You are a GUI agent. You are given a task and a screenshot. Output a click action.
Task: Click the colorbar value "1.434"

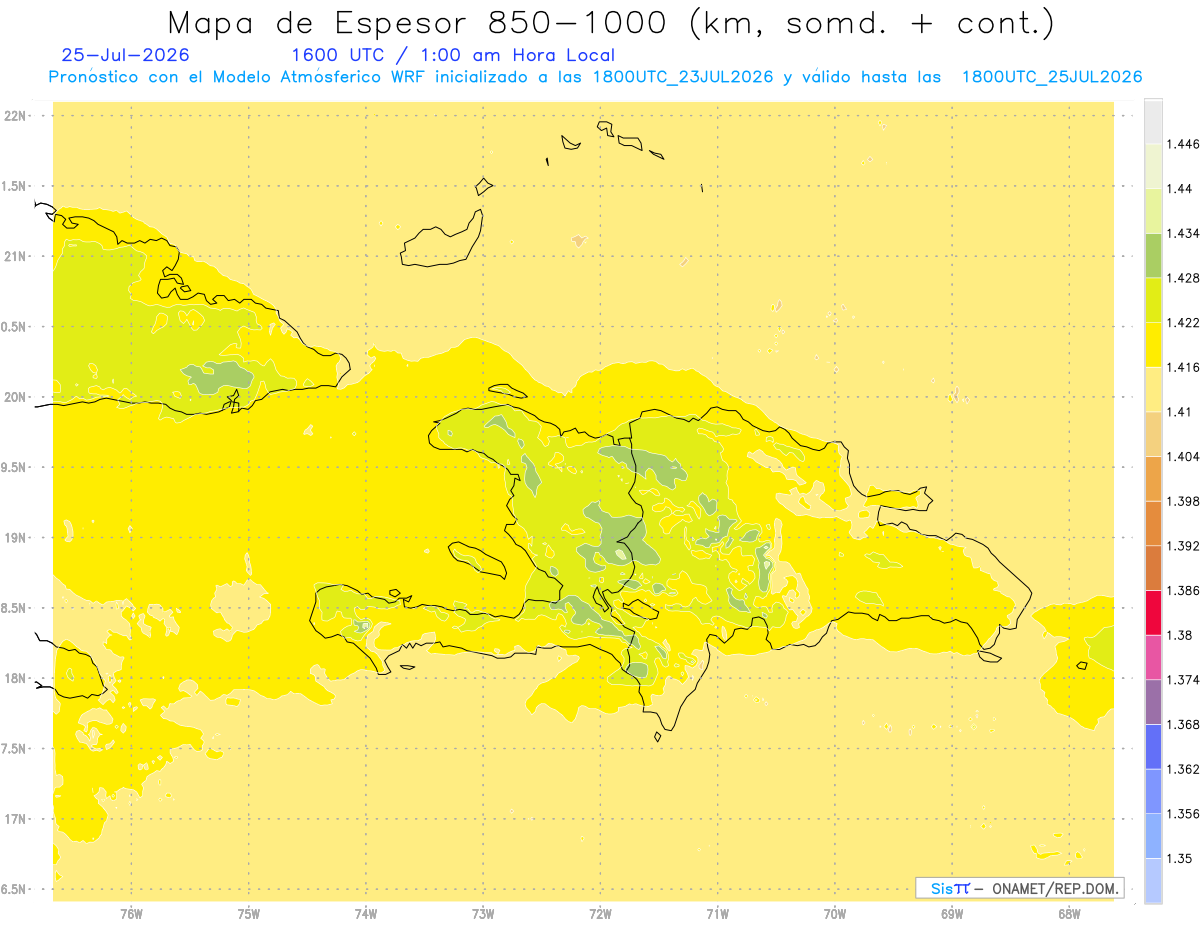click(x=1183, y=233)
